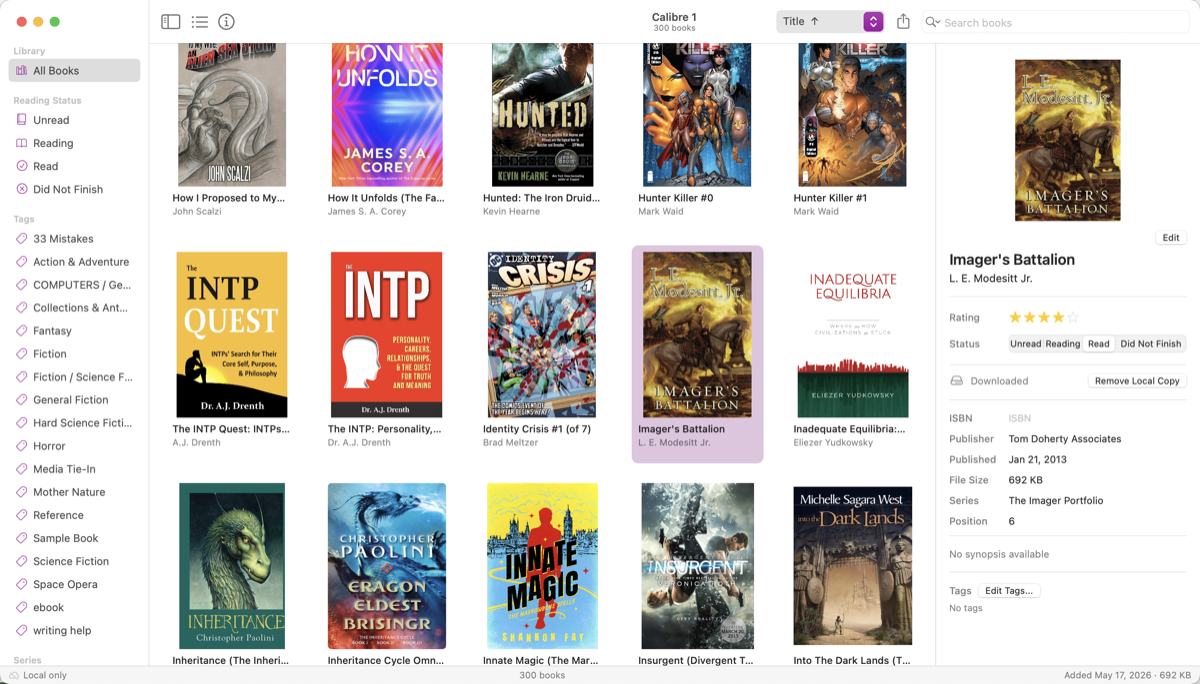
Task: Click the 33 Mistakes tag icon
Action: pos(22,239)
